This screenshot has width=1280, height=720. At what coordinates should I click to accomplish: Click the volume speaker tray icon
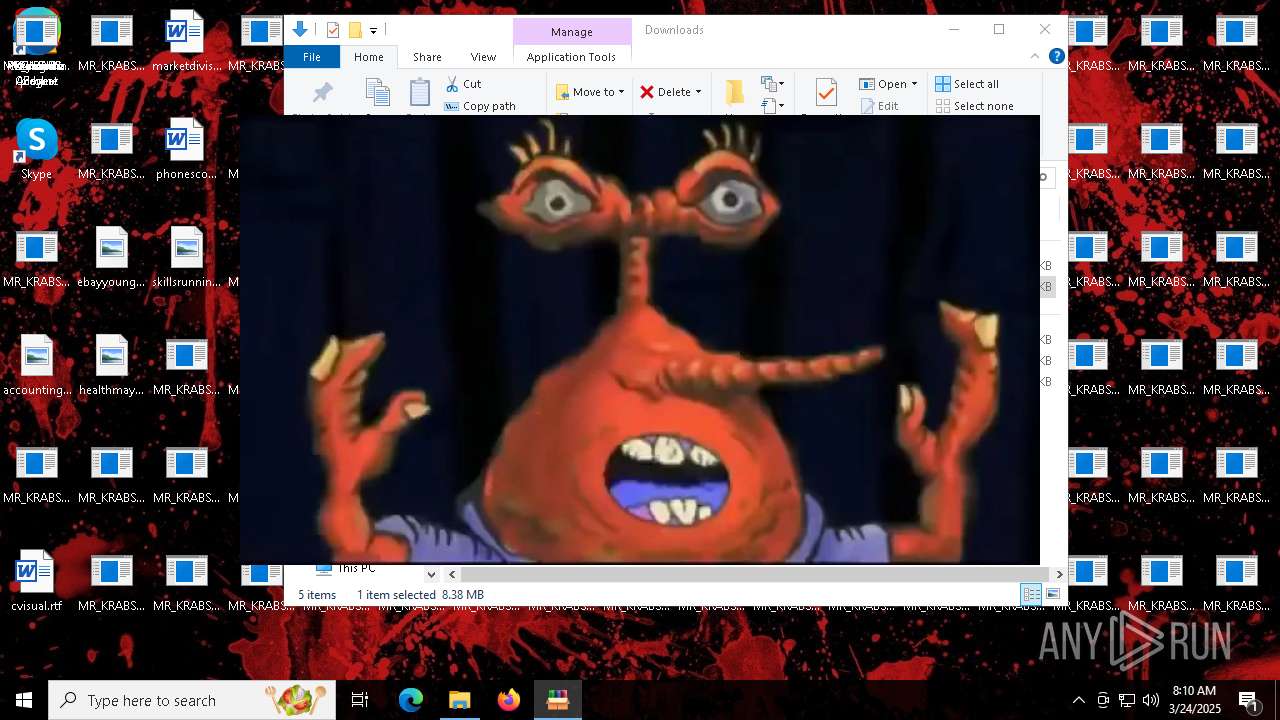coord(1151,700)
